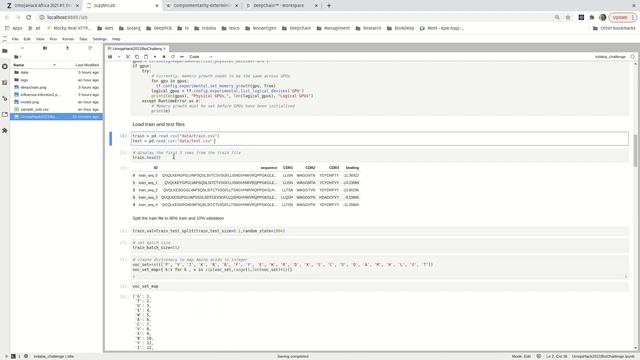This screenshot has width=640, height=360.
Task: Open the property inspector tools sidebar icon
Action: click(x=5, y=98)
